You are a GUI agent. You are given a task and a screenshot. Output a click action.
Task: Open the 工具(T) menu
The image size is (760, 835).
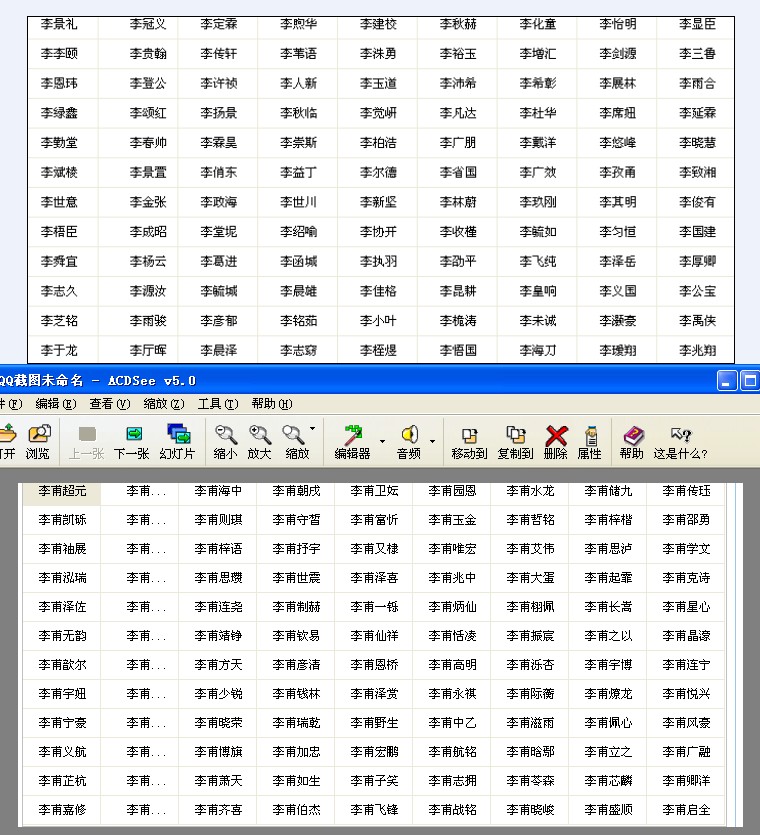click(218, 404)
